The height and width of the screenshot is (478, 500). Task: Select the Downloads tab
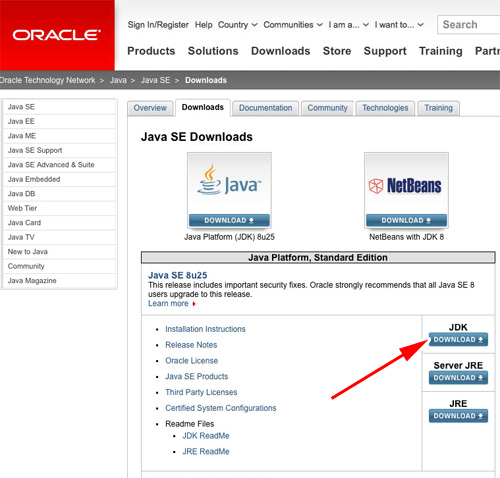click(203, 107)
